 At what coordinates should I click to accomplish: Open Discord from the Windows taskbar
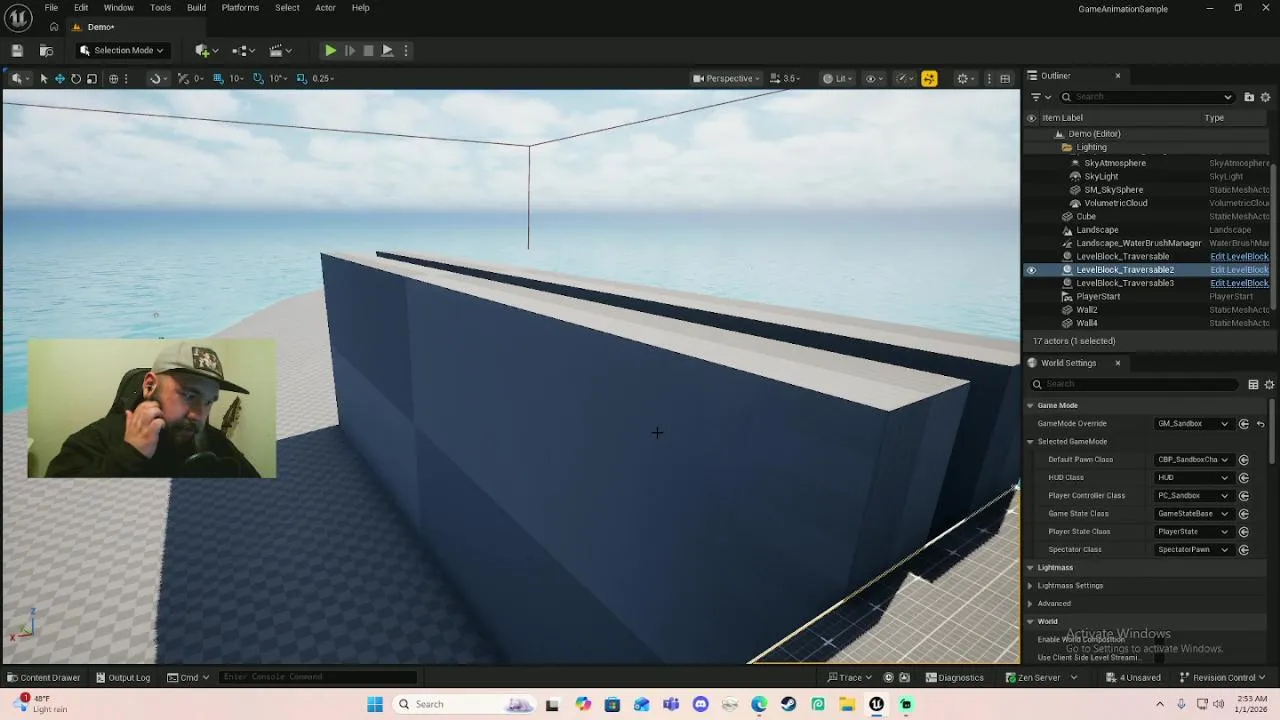point(700,704)
